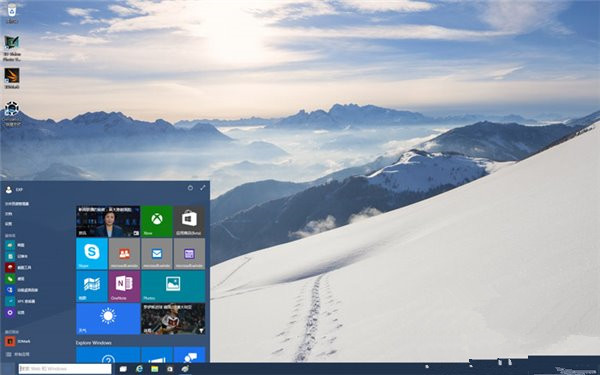This screenshot has height=375, width=600.
Task: Launch the Skype tile
Action: coord(92,254)
